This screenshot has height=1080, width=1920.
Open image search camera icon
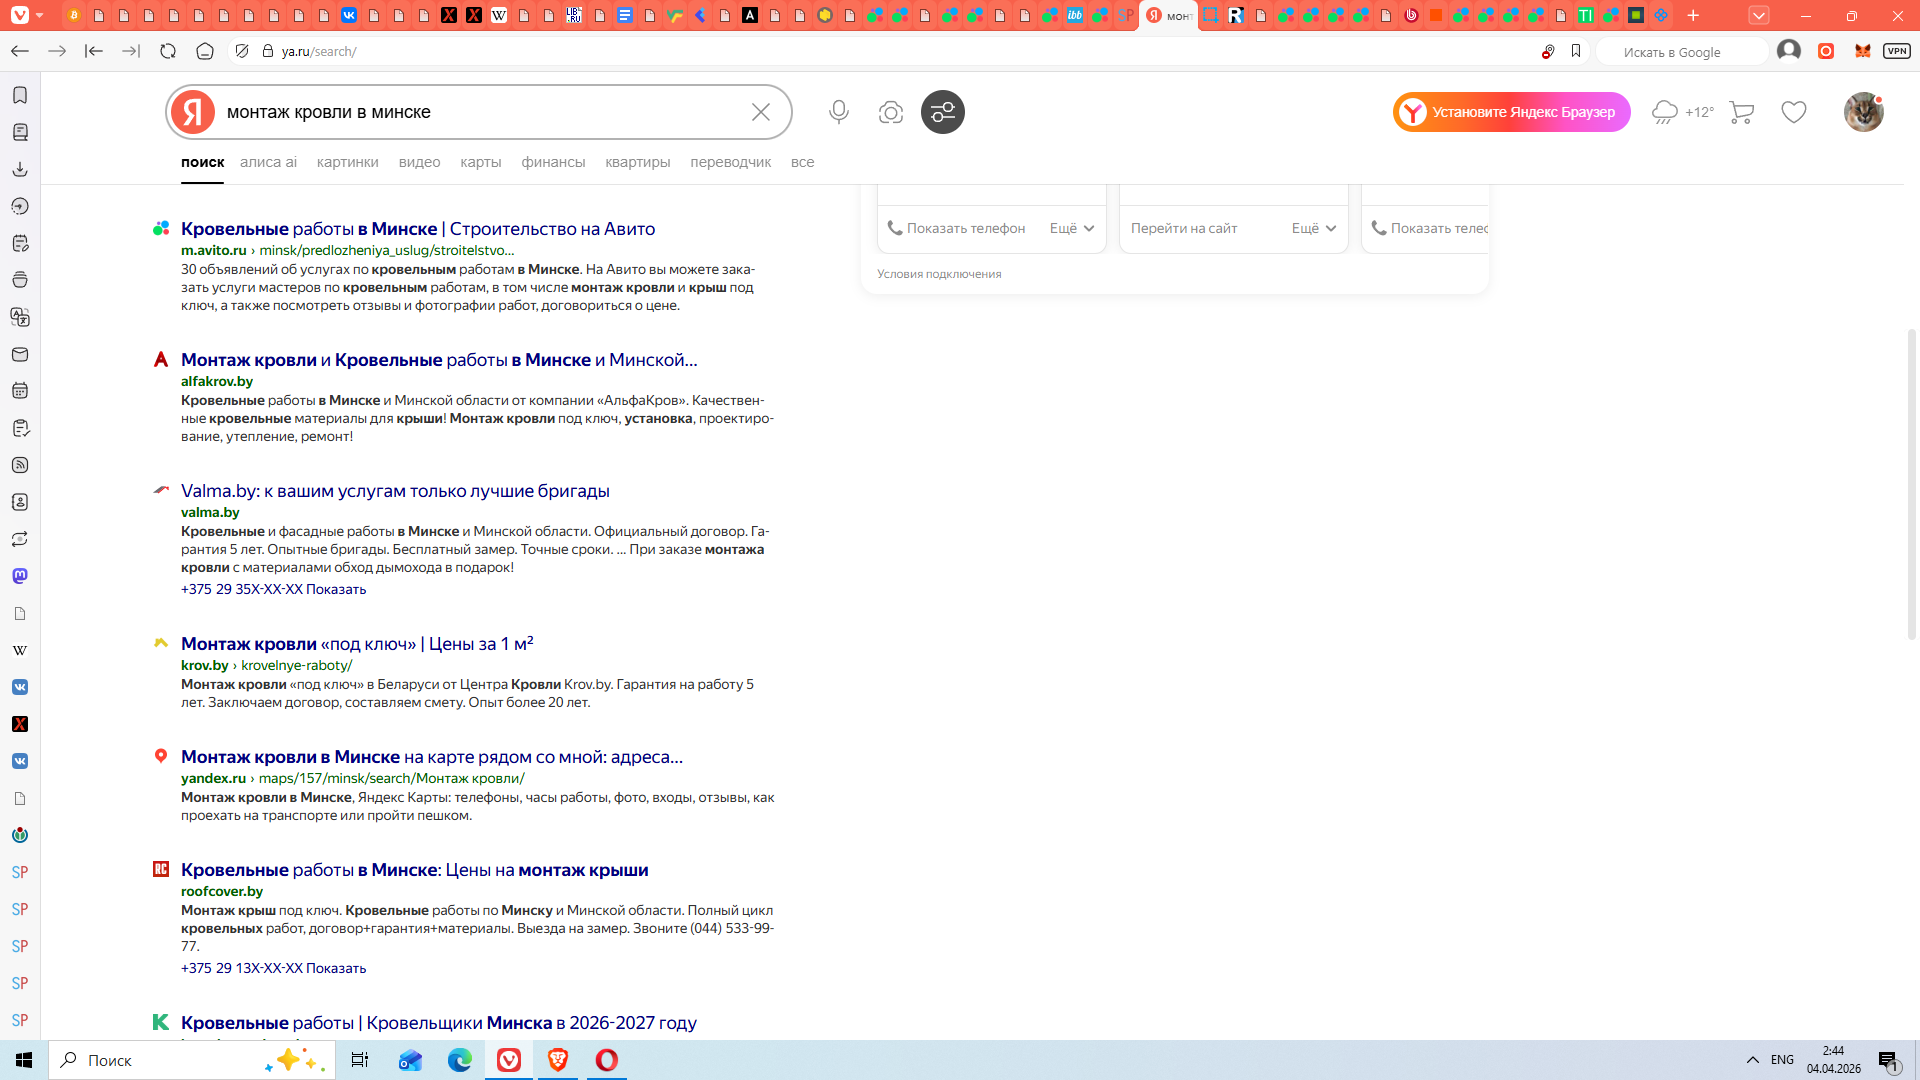(890, 112)
